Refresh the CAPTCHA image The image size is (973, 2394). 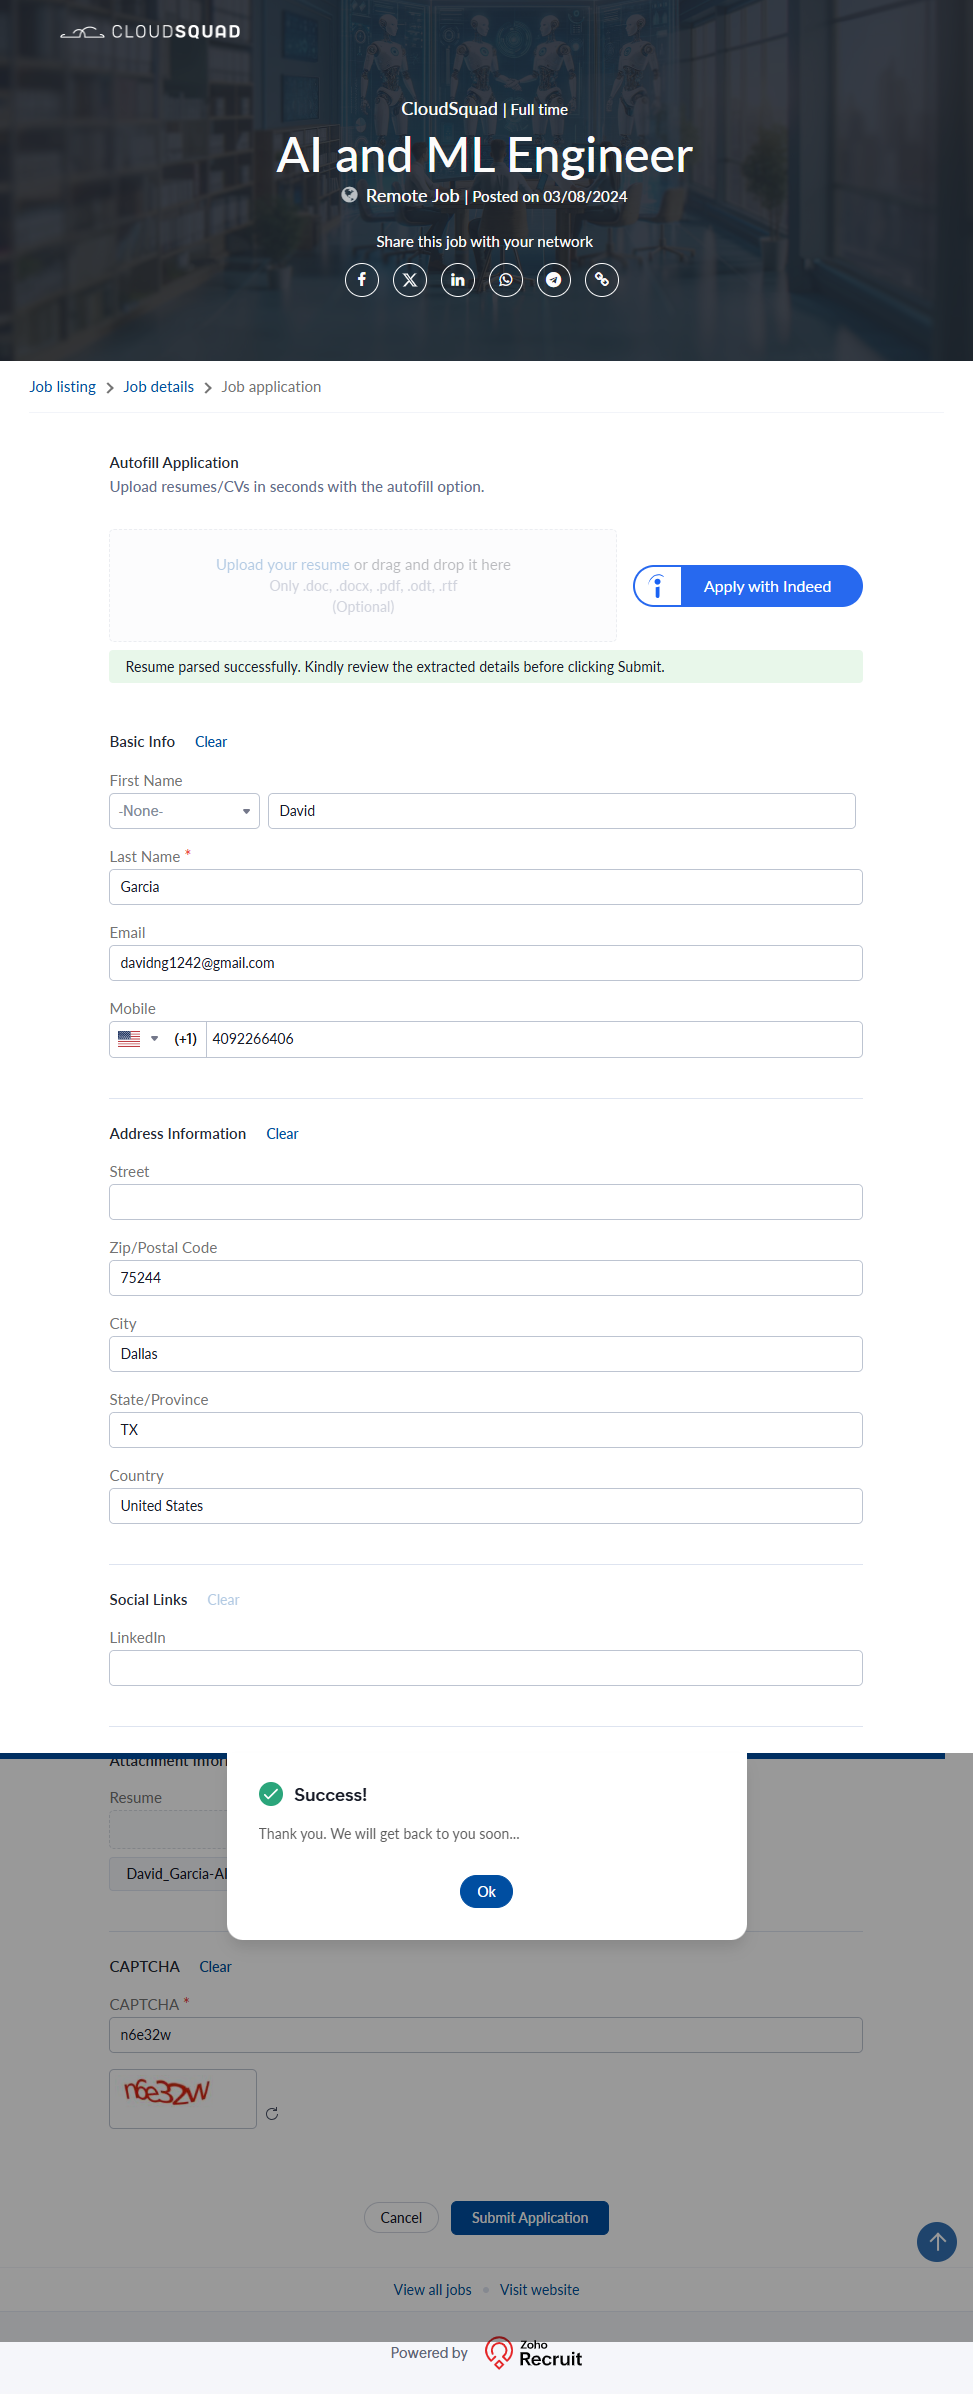(x=272, y=2114)
